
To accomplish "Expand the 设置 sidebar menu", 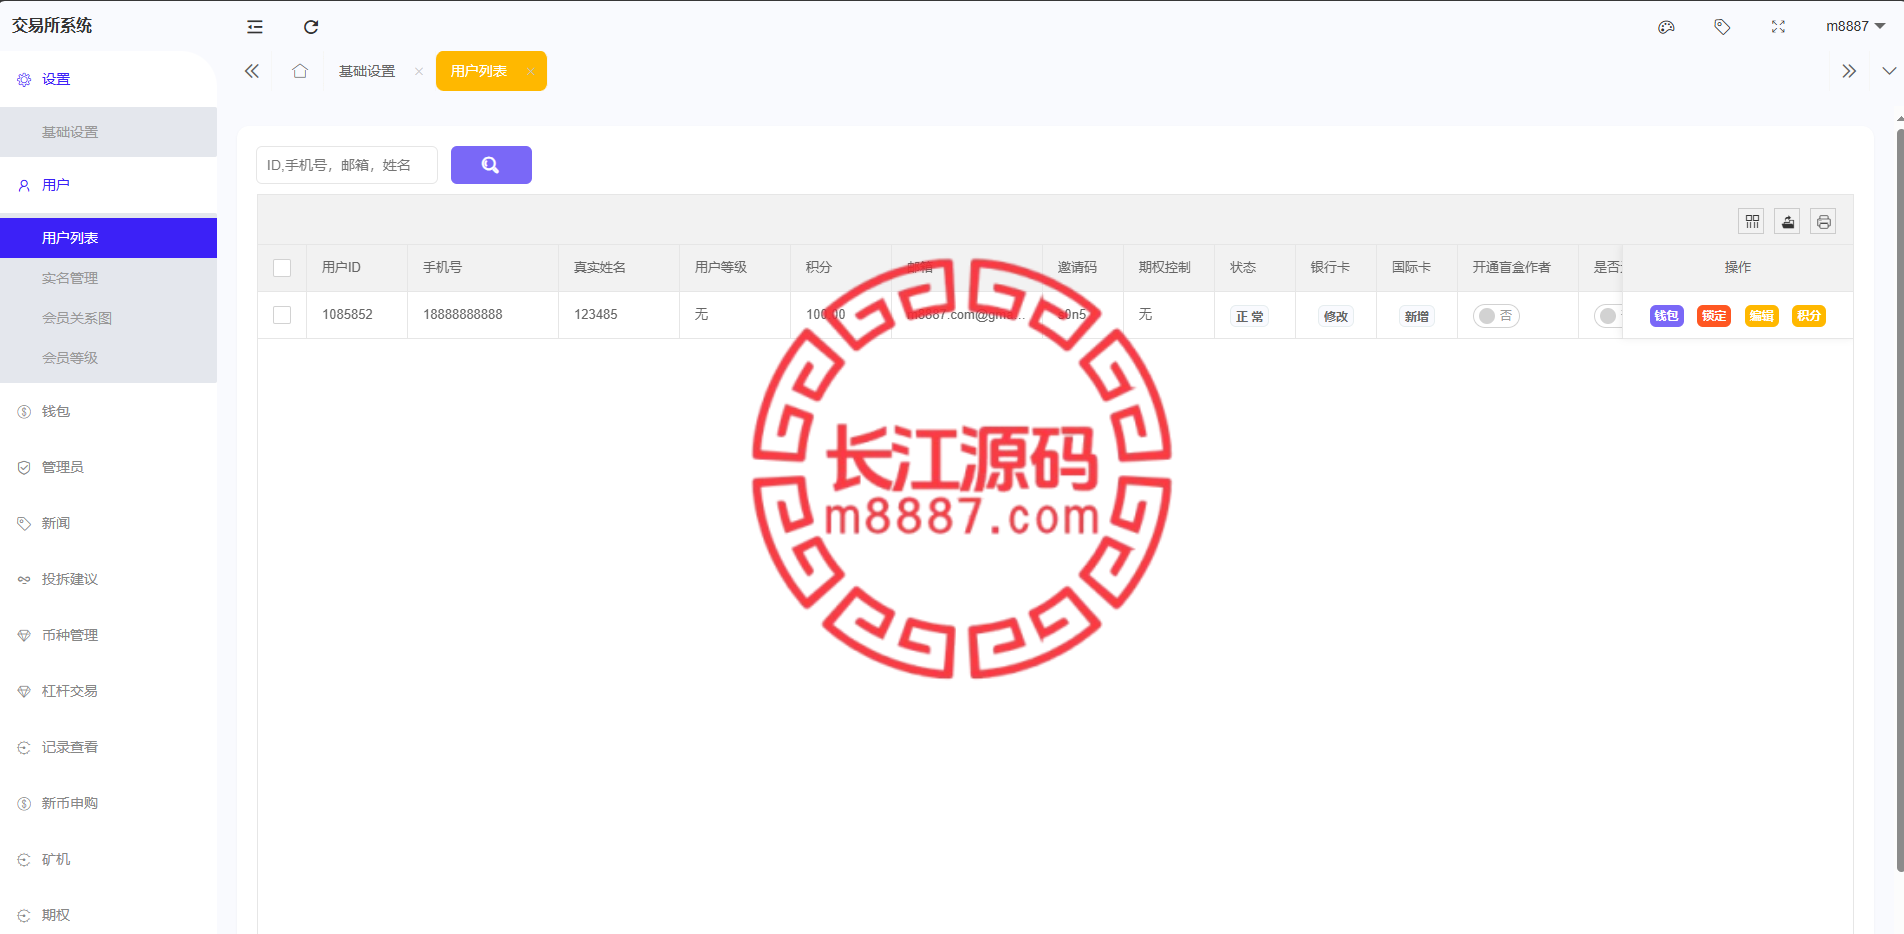I will 108,79.
